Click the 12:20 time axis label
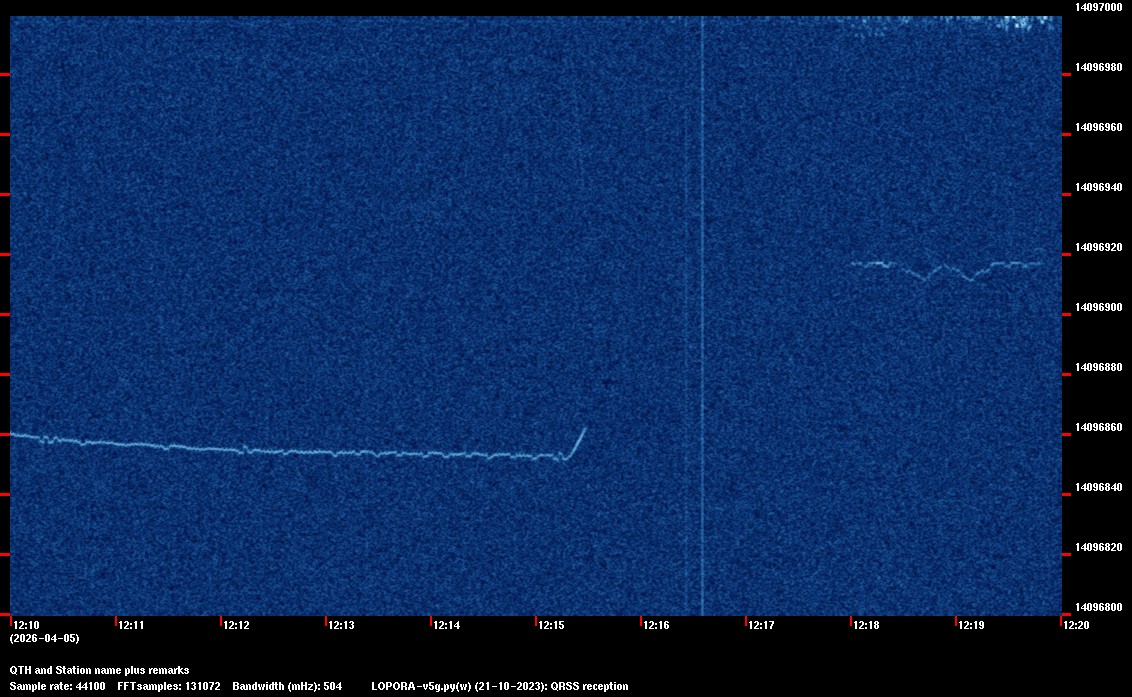Image resolution: width=1132 pixels, height=697 pixels. click(1076, 625)
